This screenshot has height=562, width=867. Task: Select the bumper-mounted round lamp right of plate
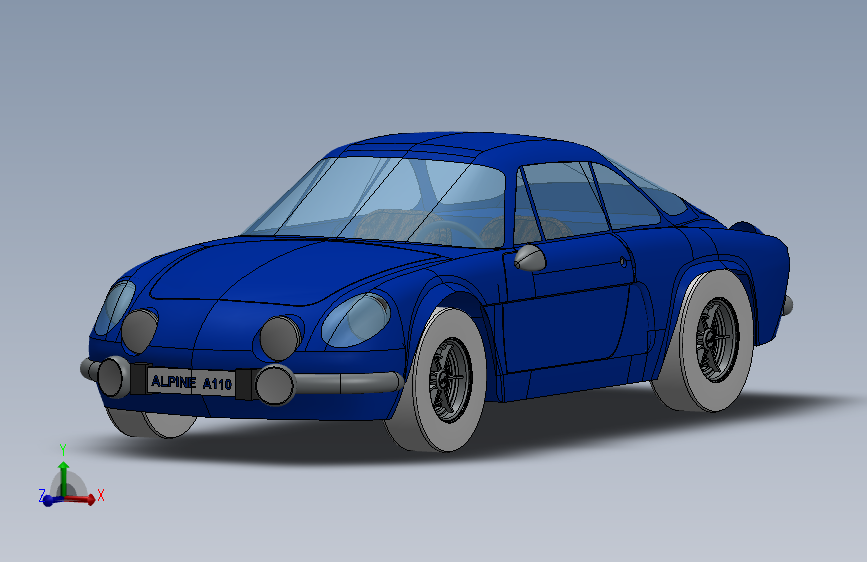tap(275, 385)
